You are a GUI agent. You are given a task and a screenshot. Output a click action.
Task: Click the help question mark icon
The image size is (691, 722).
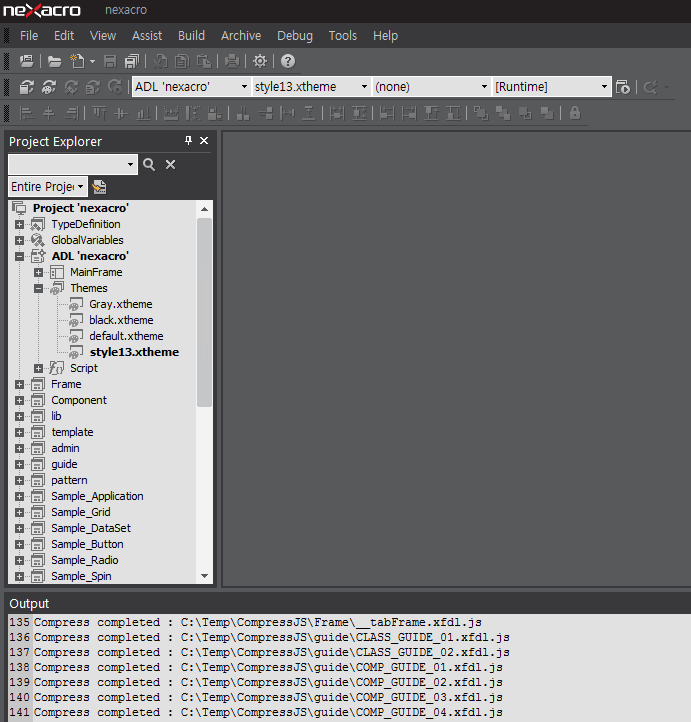(x=288, y=61)
